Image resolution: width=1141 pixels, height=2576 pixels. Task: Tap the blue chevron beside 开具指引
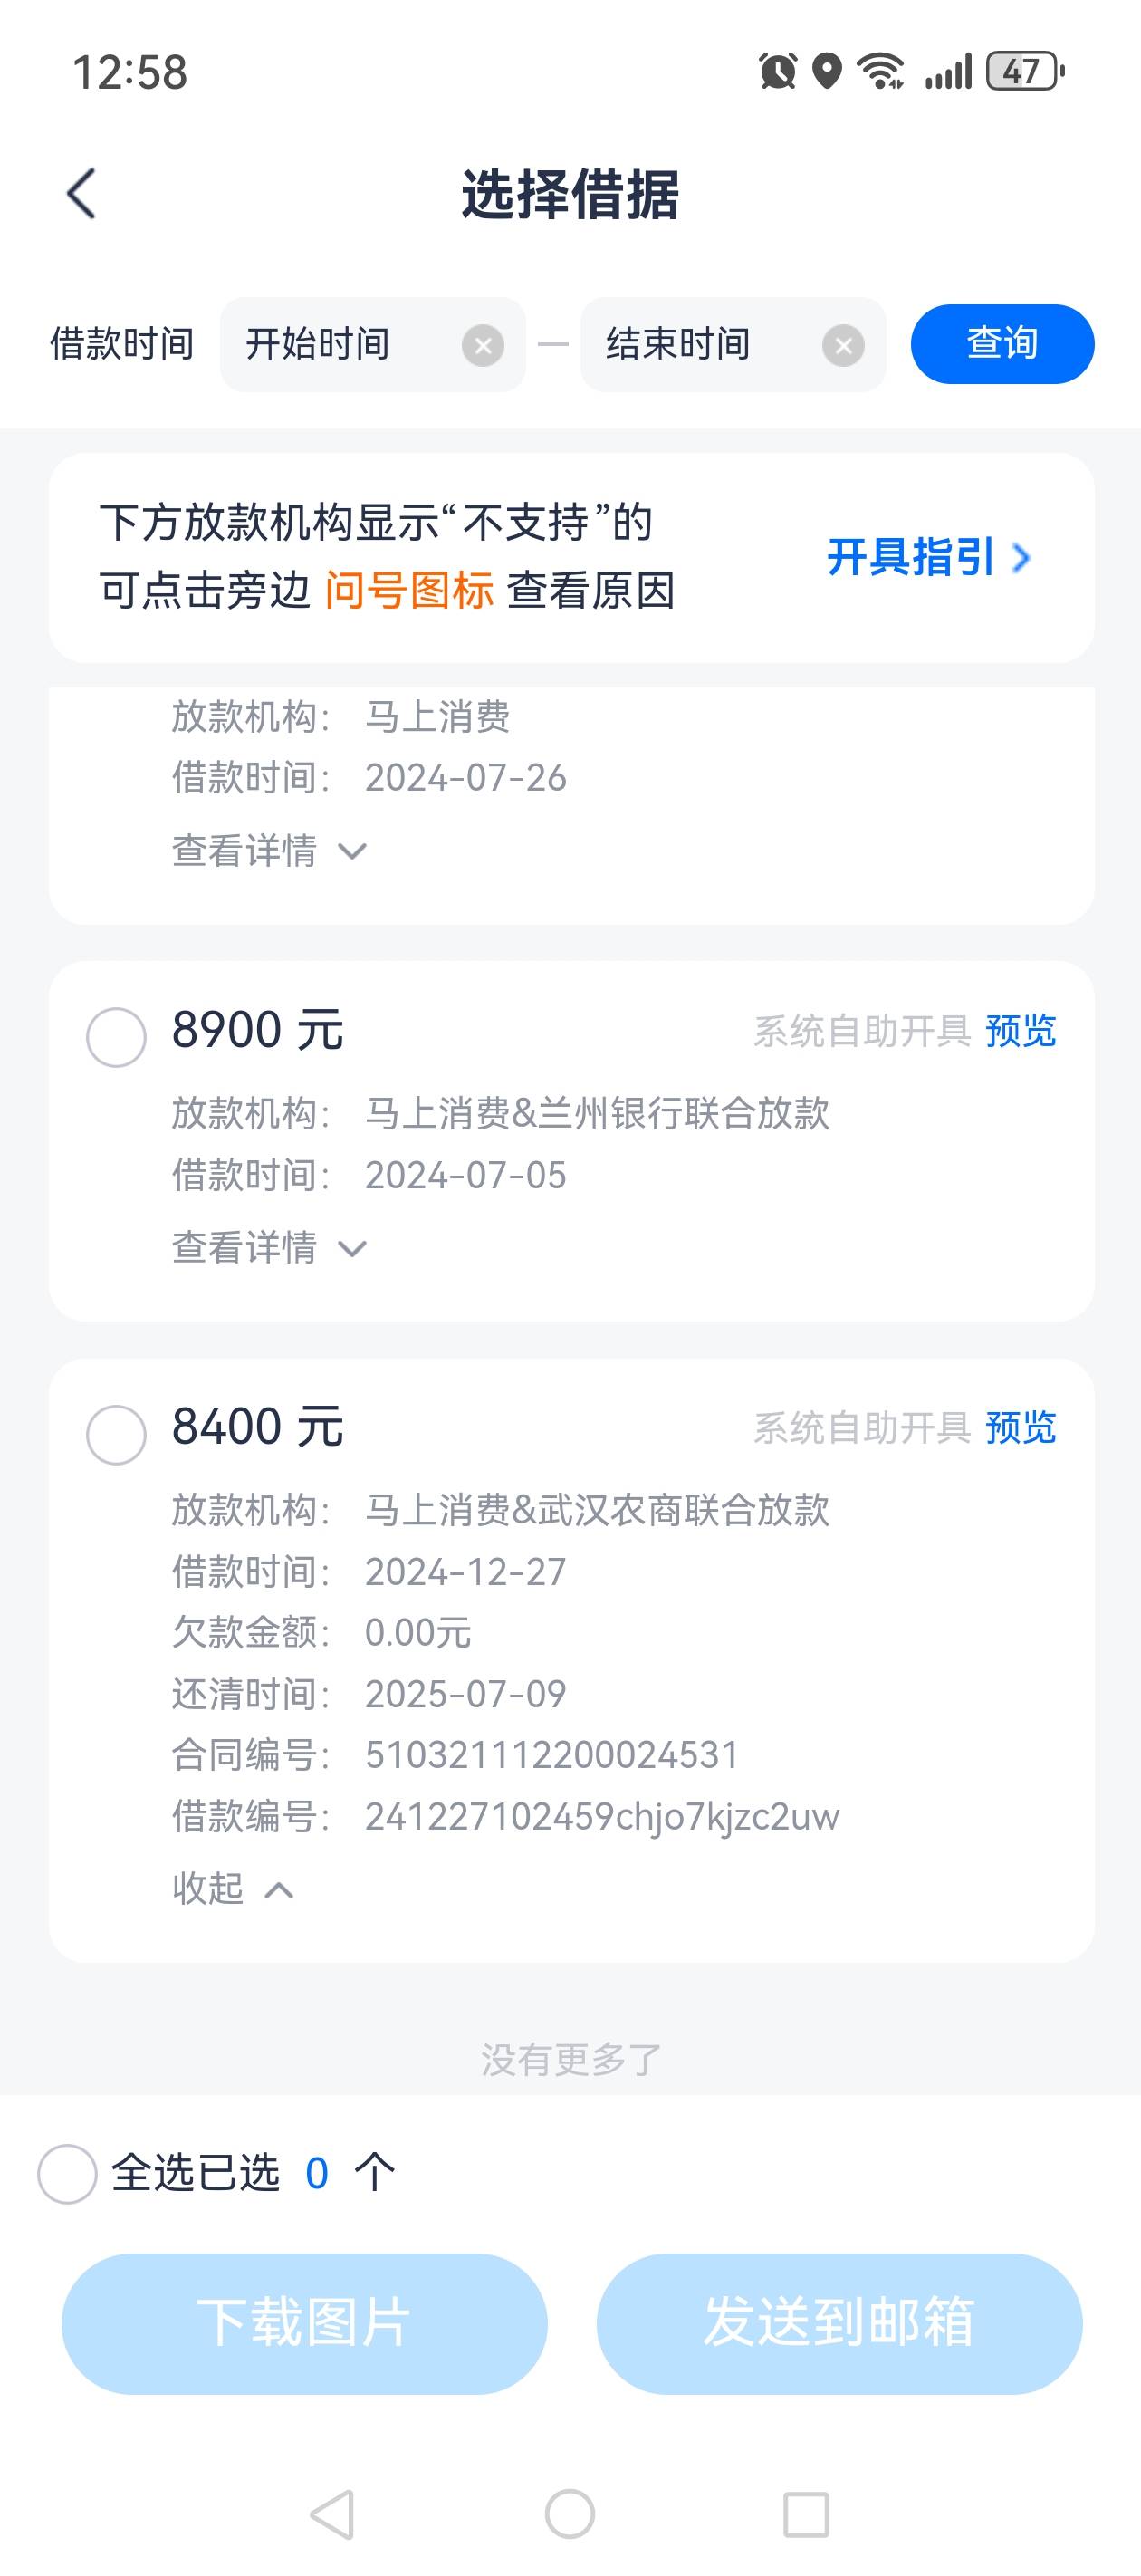[x=1020, y=558]
